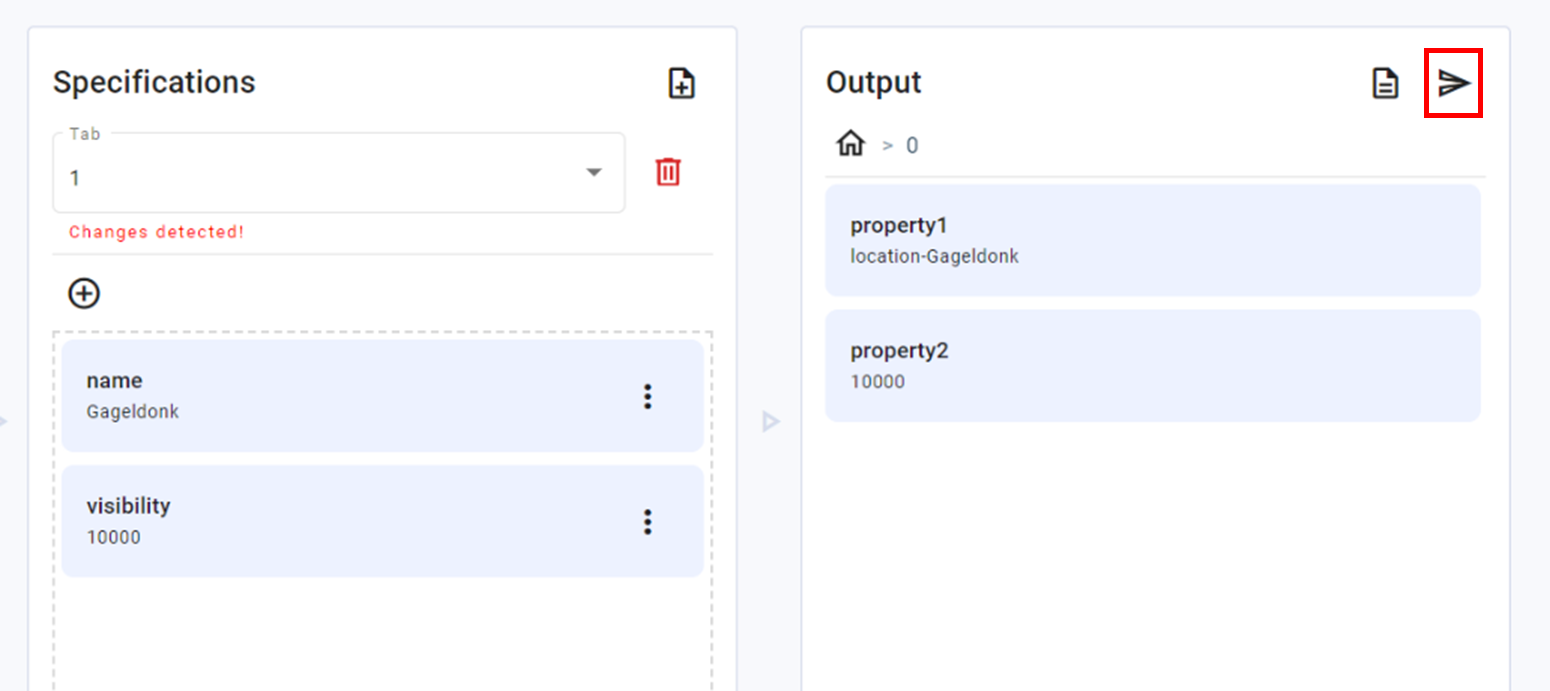Open the options menu for the visibility item
This screenshot has width=1550, height=691.
tap(648, 521)
